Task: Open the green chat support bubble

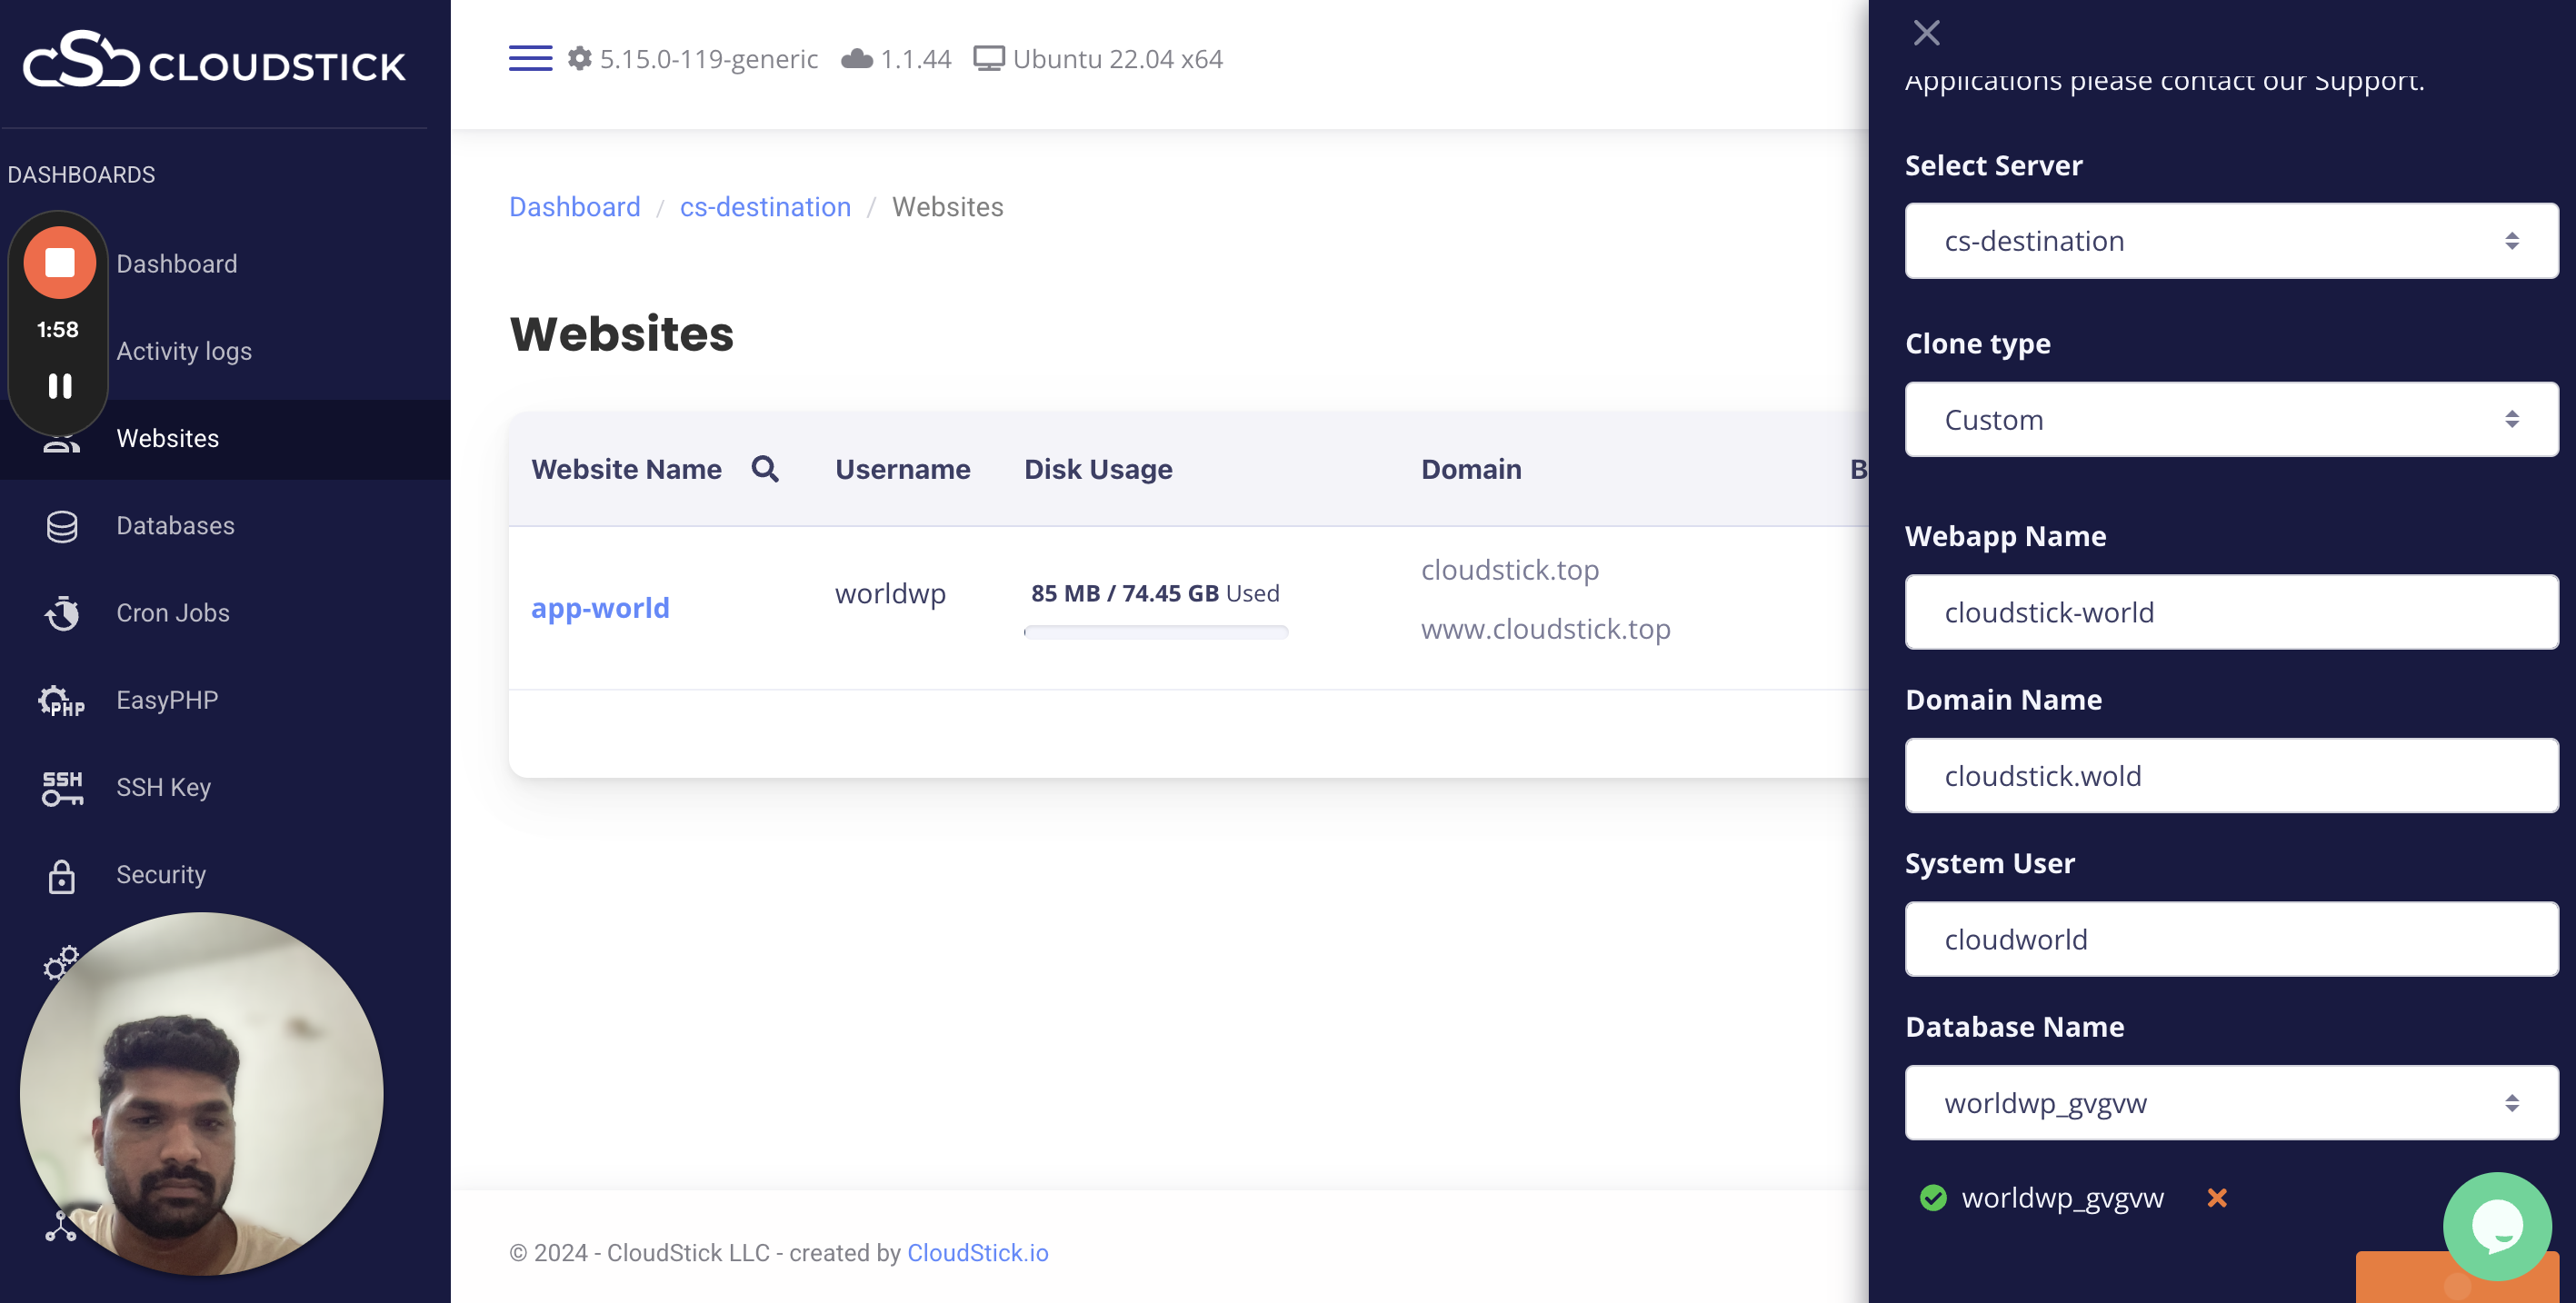Action: 2496,1225
